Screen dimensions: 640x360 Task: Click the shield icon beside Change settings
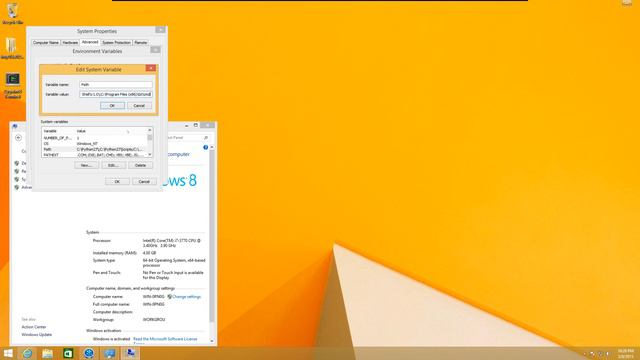(x=169, y=297)
